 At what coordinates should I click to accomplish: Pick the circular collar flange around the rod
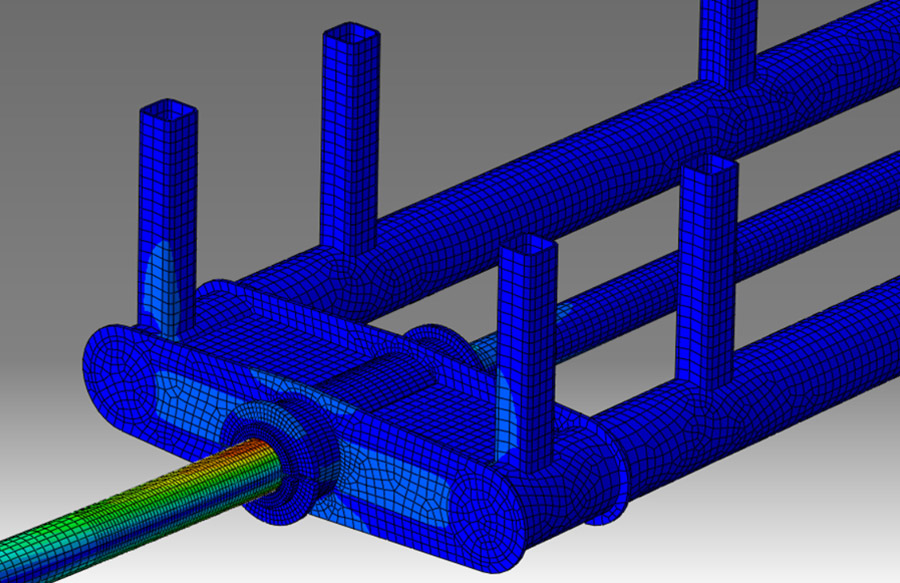pos(281,461)
